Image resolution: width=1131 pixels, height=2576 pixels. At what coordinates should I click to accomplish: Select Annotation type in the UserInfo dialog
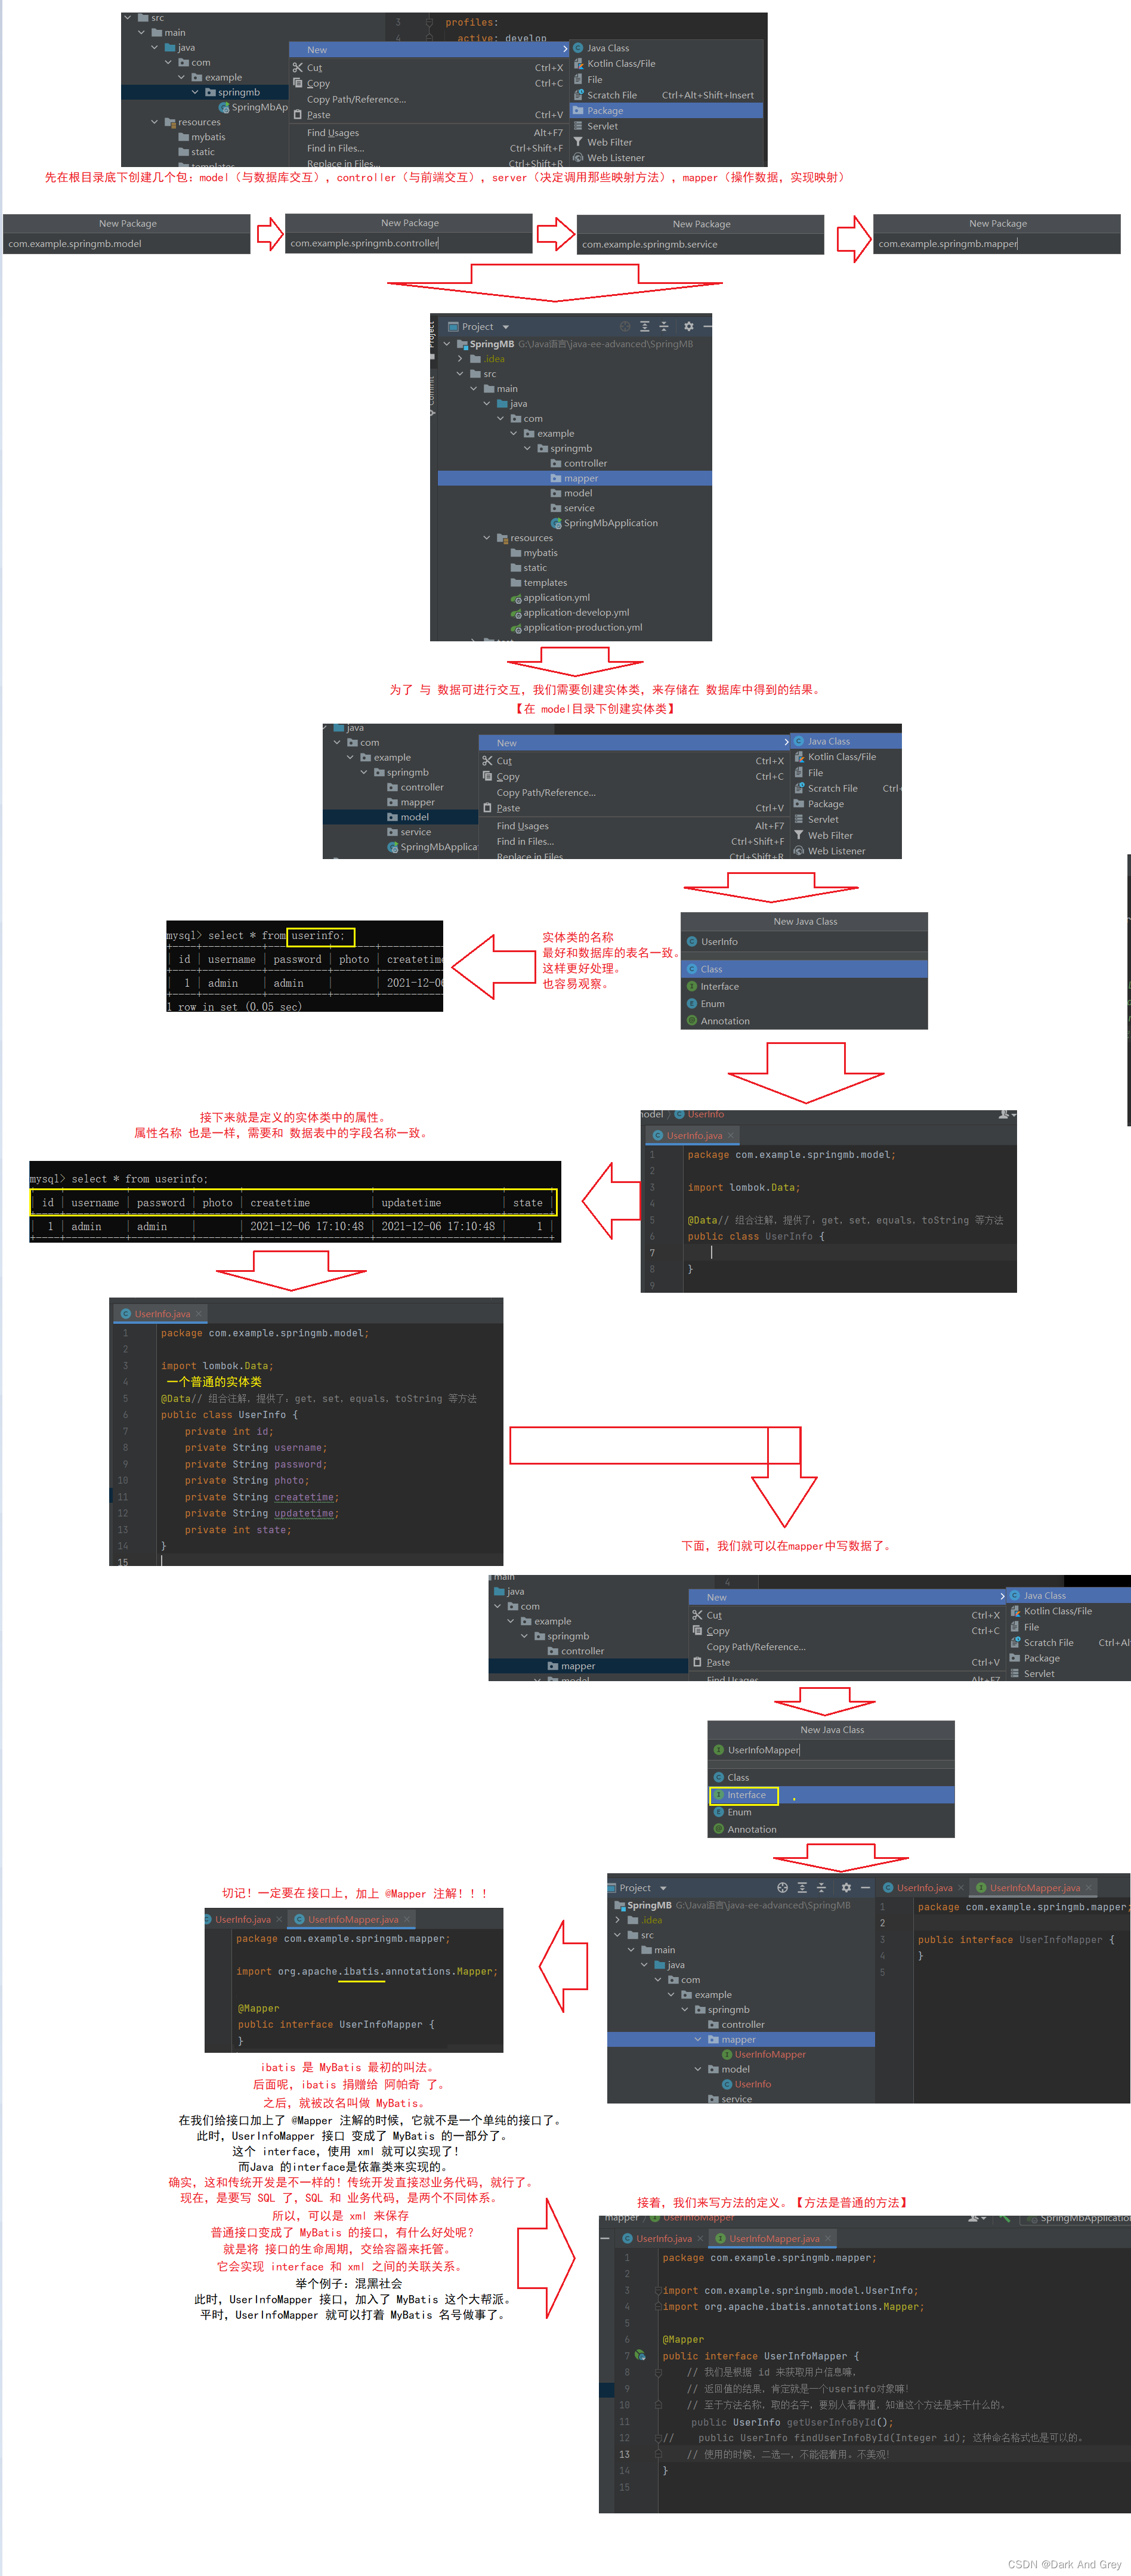tap(804, 1021)
